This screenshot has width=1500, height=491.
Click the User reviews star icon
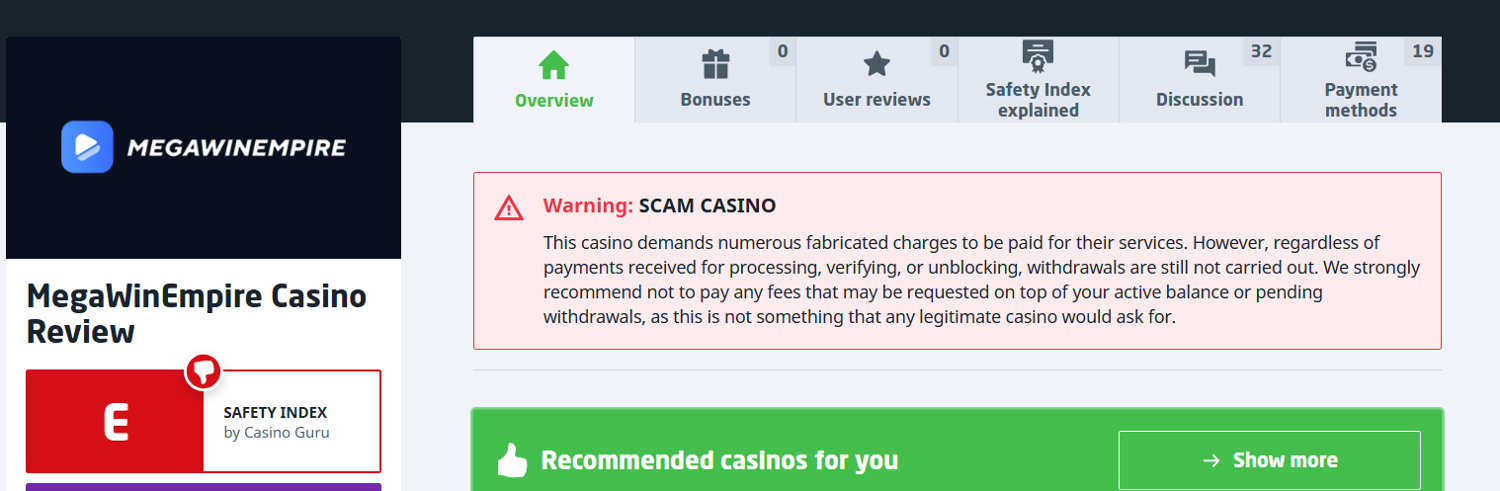[x=876, y=65]
